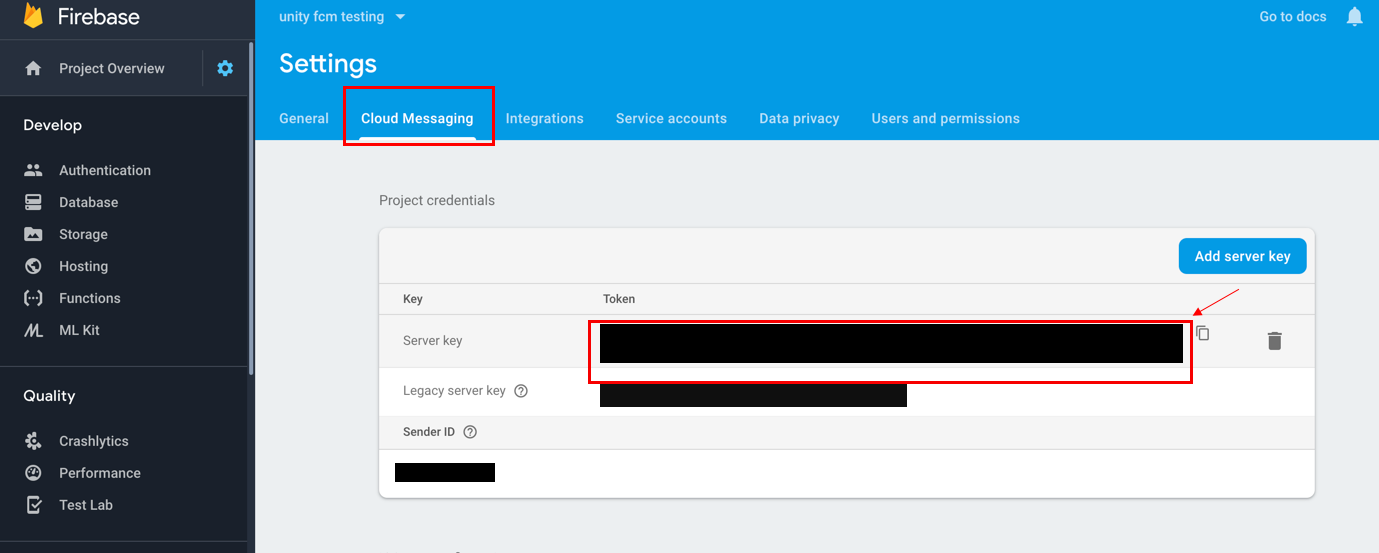Navigate to Authentication in the Develop section
This screenshot has height=553, width=1379.
pyautogui.click(x=104, y=170)
